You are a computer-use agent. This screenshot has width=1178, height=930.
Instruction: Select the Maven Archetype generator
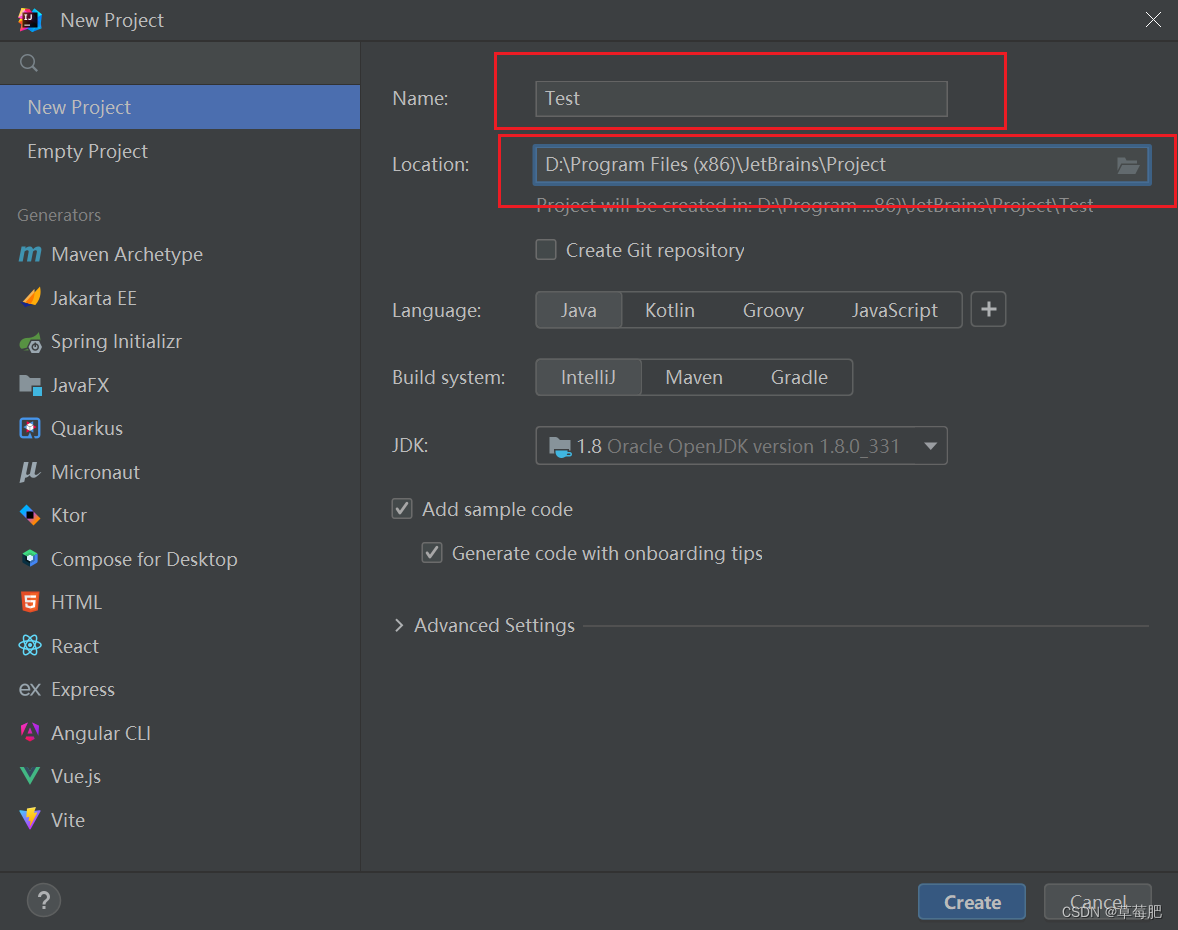tap(122, 254)
